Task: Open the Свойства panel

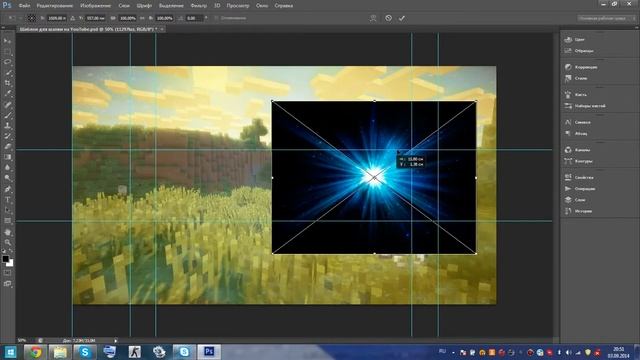Action: point(579,178)
